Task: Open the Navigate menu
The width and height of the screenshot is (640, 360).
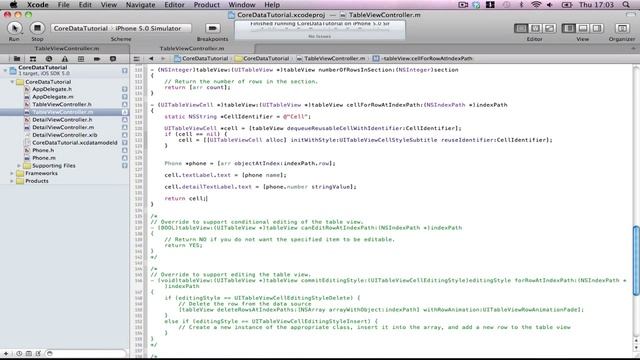Action: click(x=140, y=5)
